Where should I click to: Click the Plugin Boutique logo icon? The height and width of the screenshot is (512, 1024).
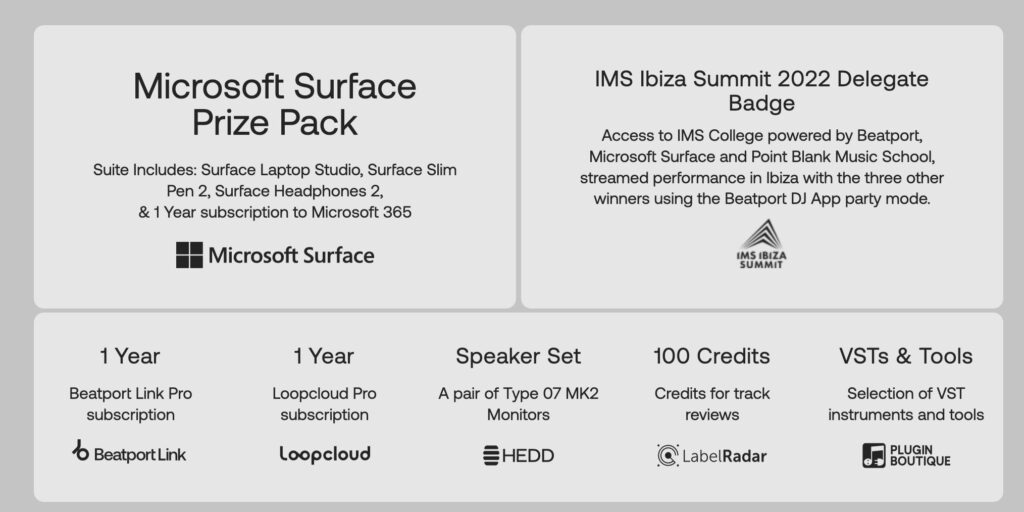[874, 456]
